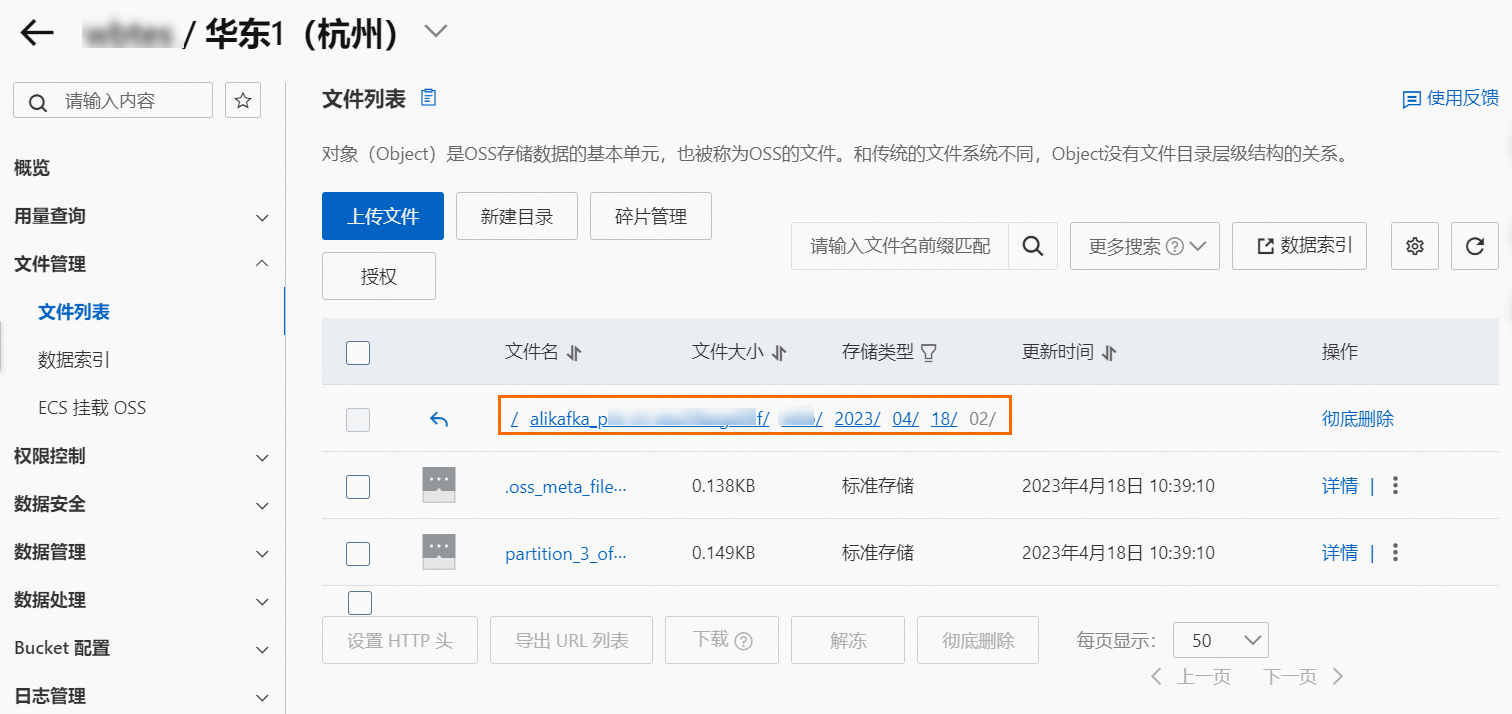Screen dimensions: 1512x714
Task: Click the refresh icon button
Action: tap(1475, 246)
